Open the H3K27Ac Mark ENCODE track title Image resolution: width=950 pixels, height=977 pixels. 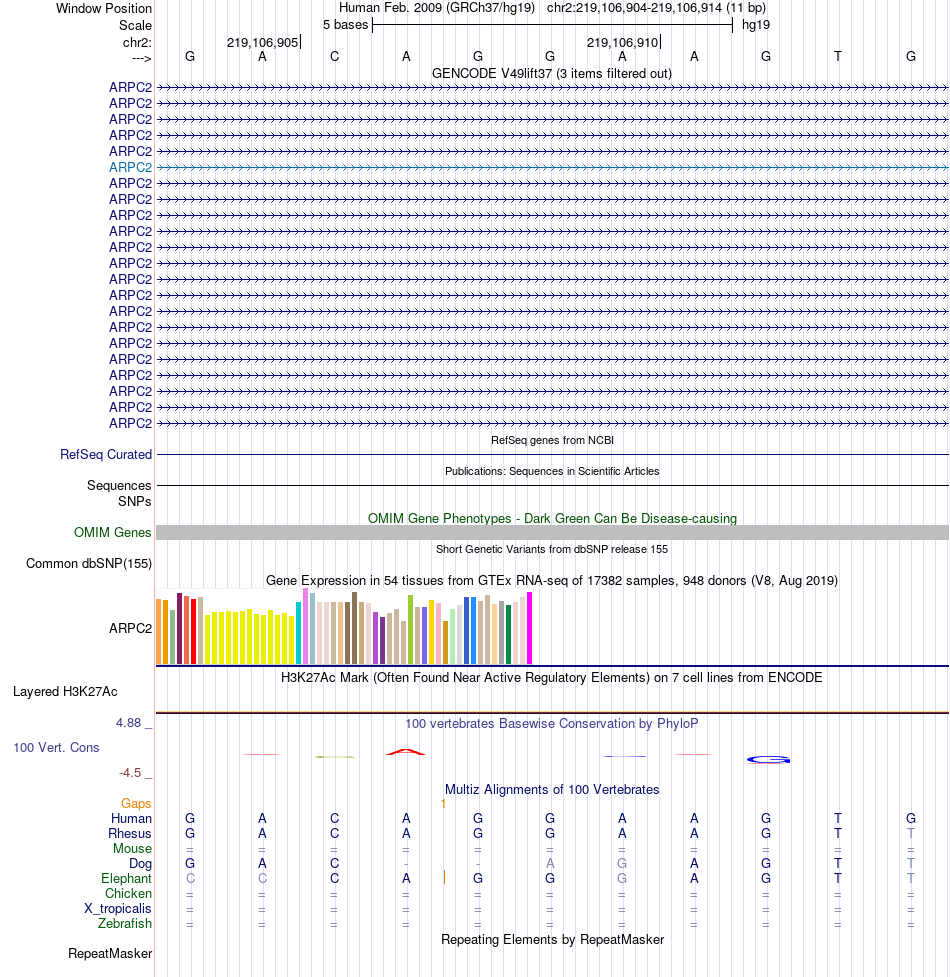552,678
